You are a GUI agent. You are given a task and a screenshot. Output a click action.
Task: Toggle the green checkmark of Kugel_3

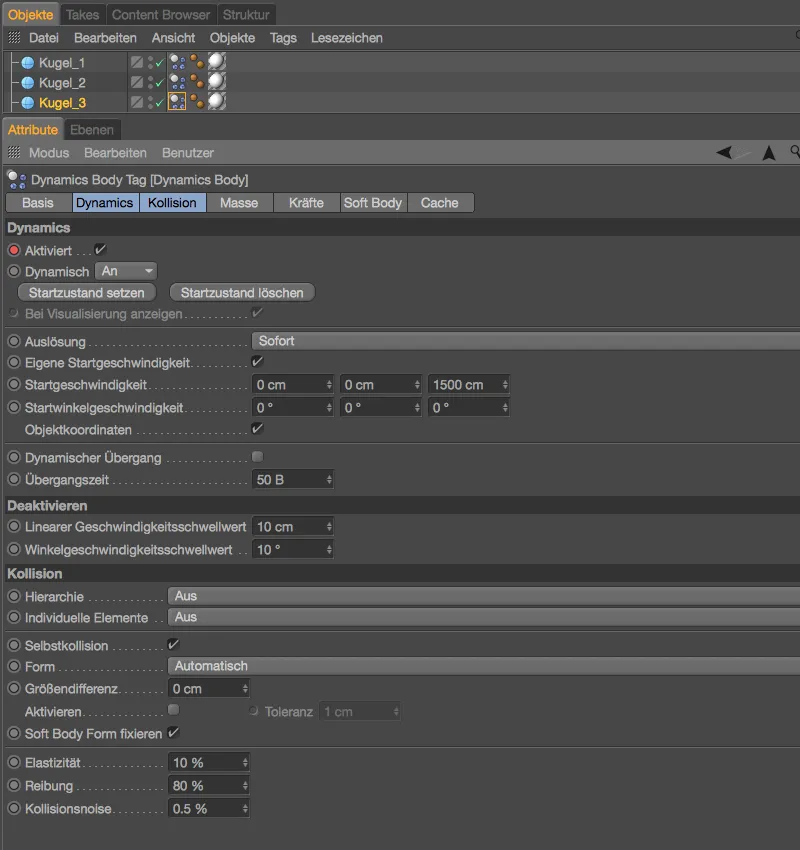click(158, 103)
